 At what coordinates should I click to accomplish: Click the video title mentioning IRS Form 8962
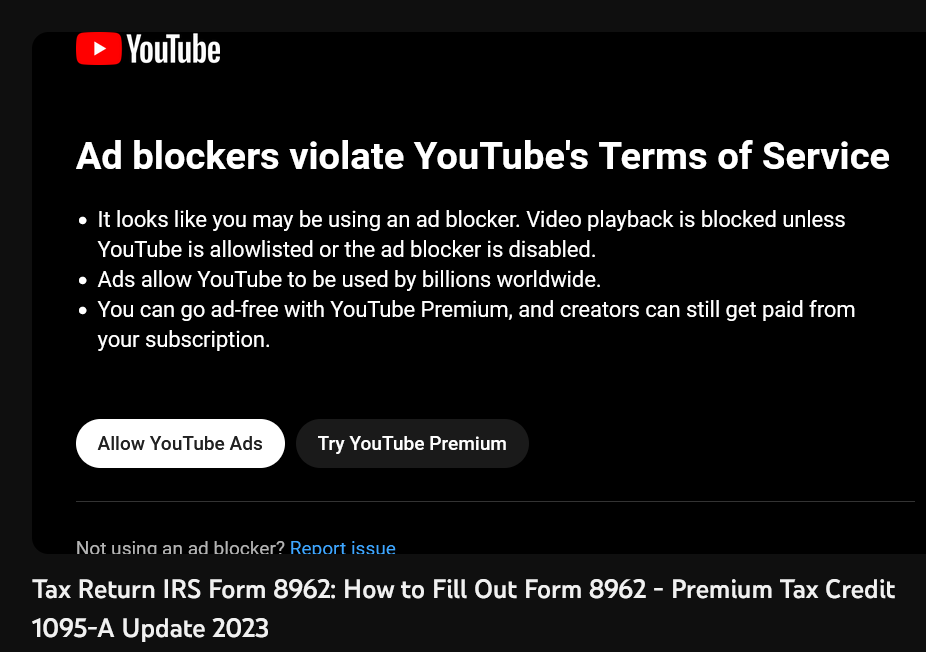[x=463, y=589]
